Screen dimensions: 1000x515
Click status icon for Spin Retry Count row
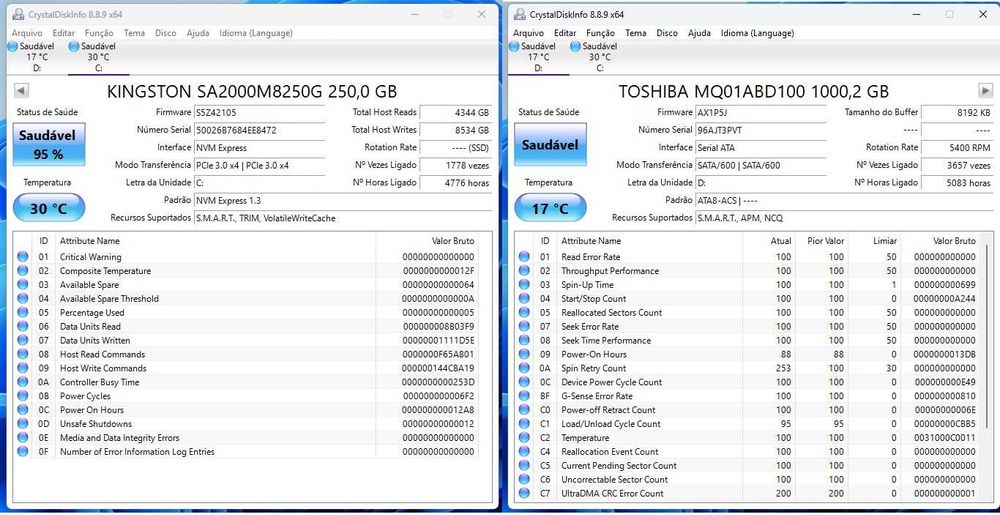524,368
